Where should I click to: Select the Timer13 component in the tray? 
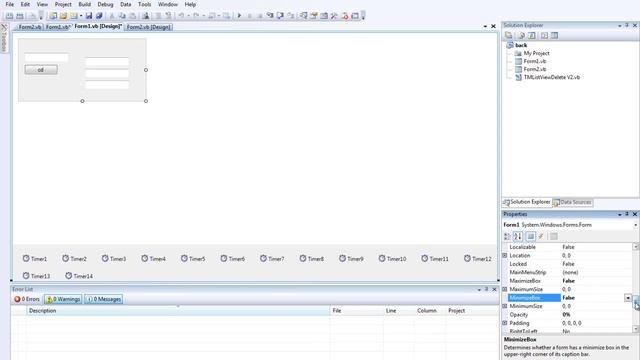point(36,276)
